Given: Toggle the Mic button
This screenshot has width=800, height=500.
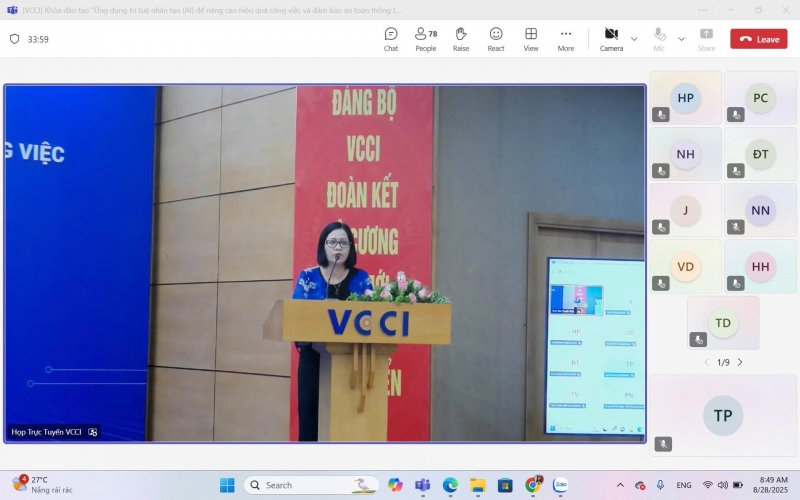Looking at the screenshot, I should [660, 39].
